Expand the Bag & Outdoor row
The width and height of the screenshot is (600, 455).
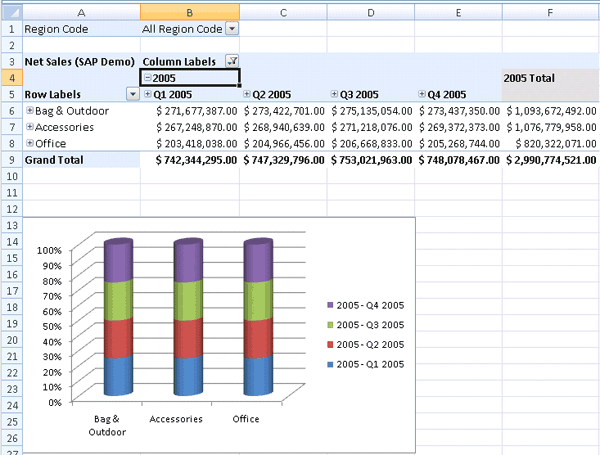click(x=30, y=111)
